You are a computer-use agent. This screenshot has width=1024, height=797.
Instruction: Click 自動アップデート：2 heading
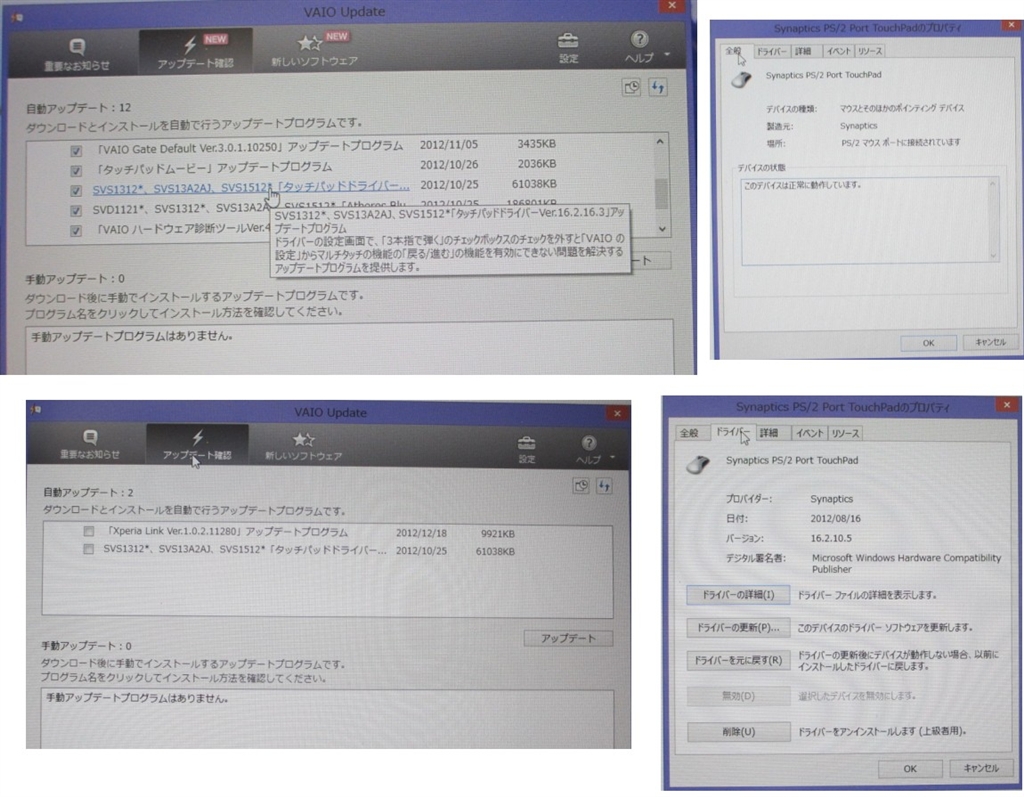[x=88, y=493]
